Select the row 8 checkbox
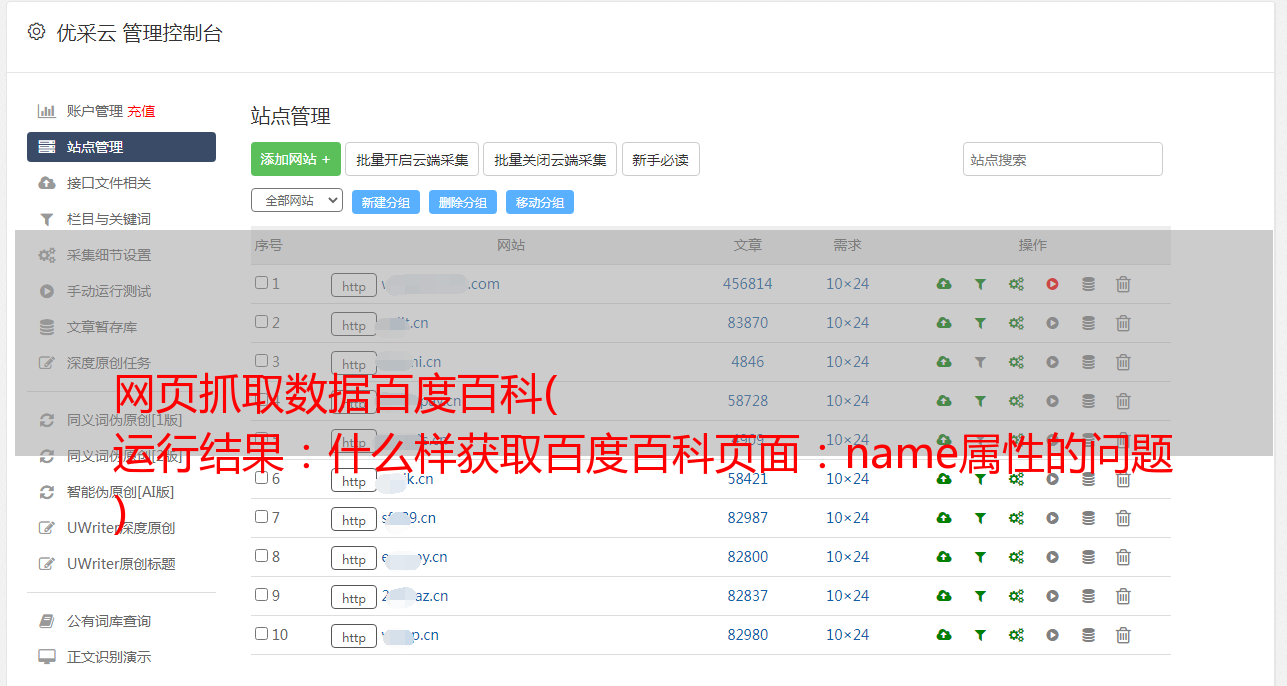The height and width of the screenshot is (686, 1287). click(261, 556)
